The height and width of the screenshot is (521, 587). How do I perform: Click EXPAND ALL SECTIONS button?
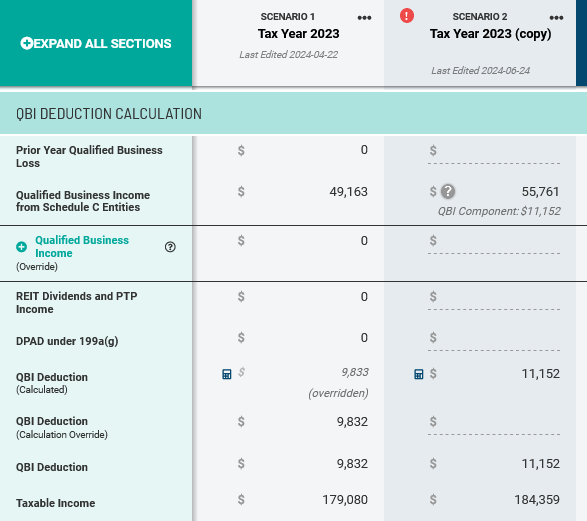click(96, 43)
